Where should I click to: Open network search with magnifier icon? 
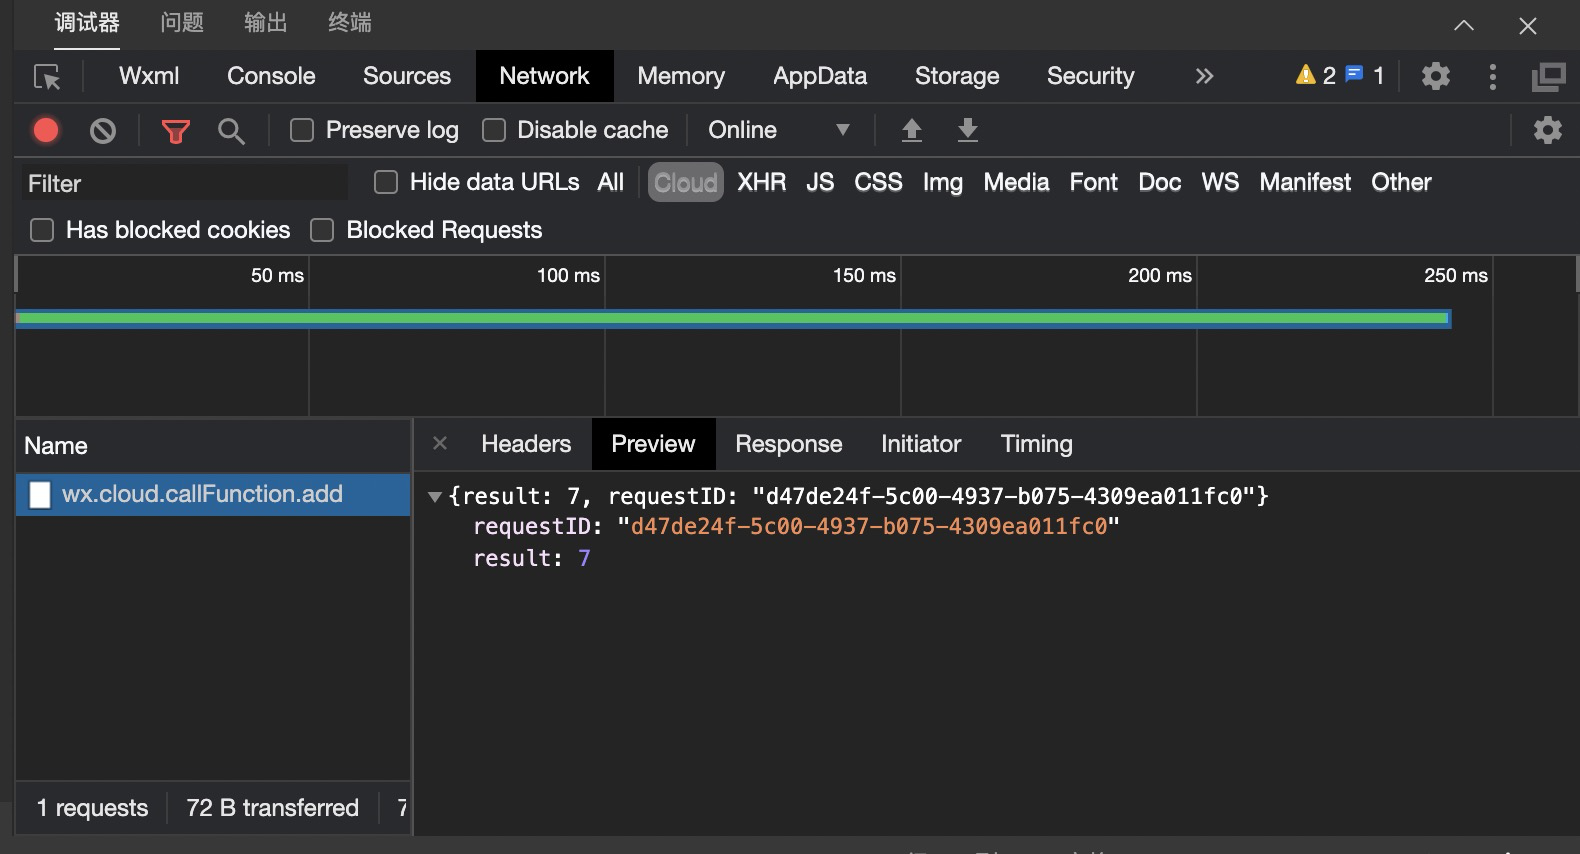[231, 131]
